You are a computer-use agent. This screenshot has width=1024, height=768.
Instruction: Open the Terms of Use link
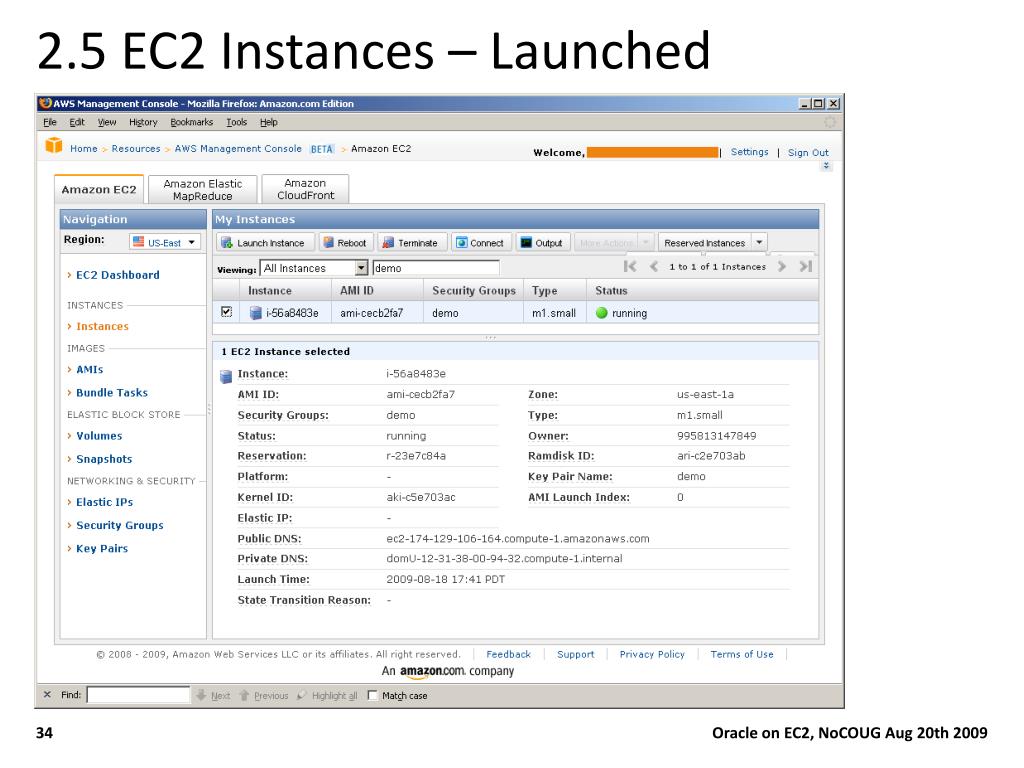tap(742, 654)
